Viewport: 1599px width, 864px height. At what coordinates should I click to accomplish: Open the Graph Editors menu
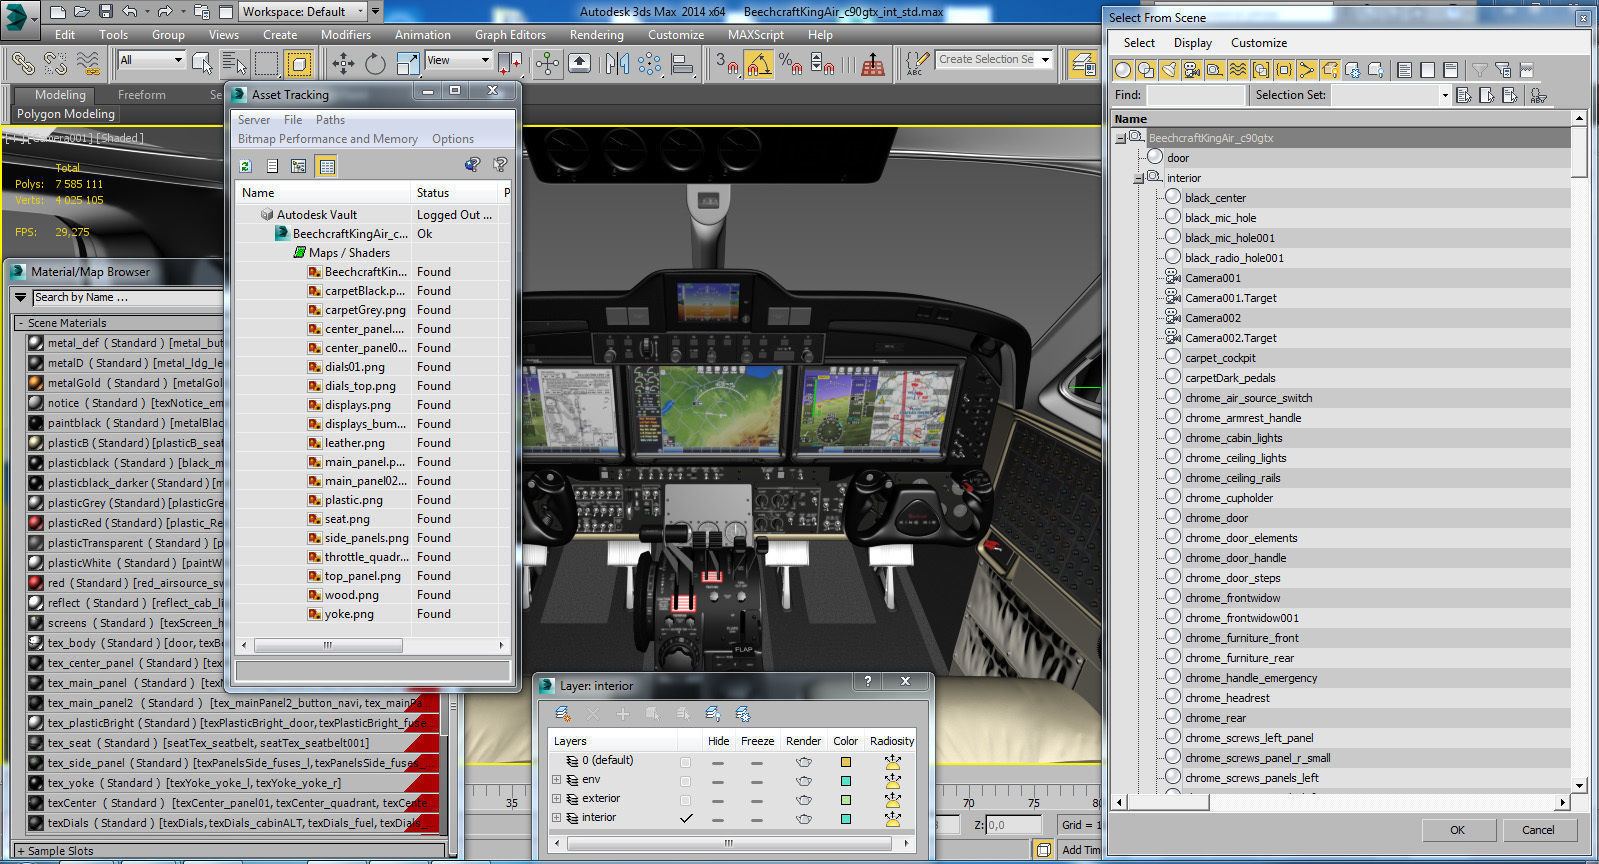(x=510, y=34)
